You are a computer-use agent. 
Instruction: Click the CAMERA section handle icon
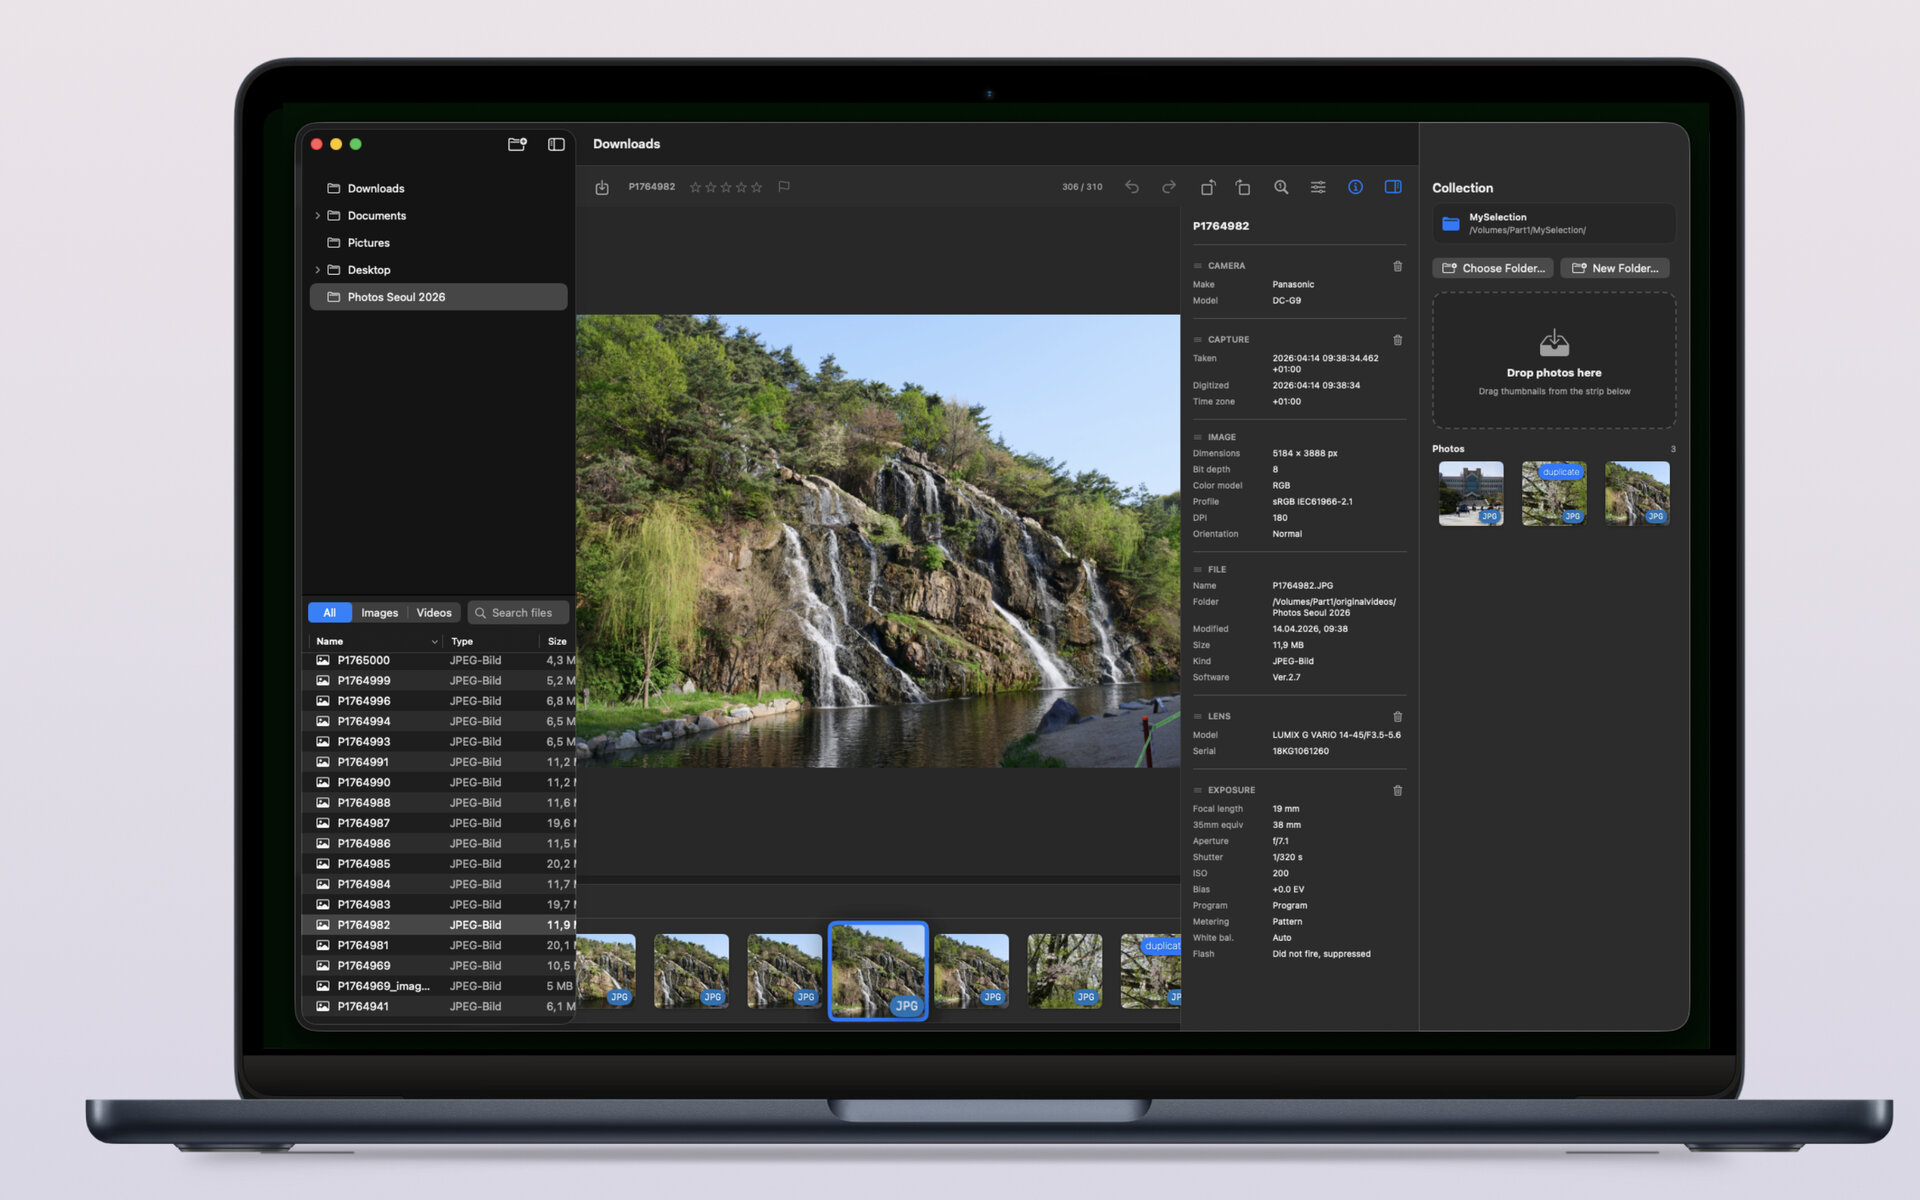point(1198,266)
